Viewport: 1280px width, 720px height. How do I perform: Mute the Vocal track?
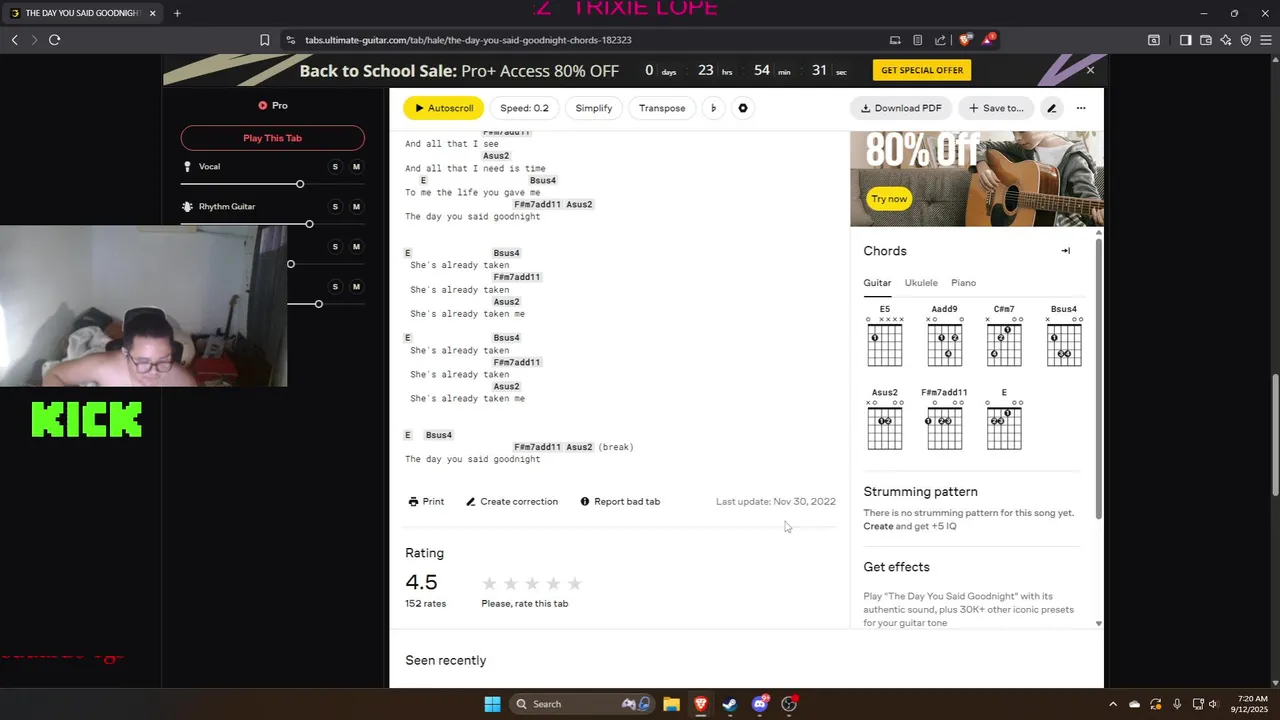(x=356, y=167)
